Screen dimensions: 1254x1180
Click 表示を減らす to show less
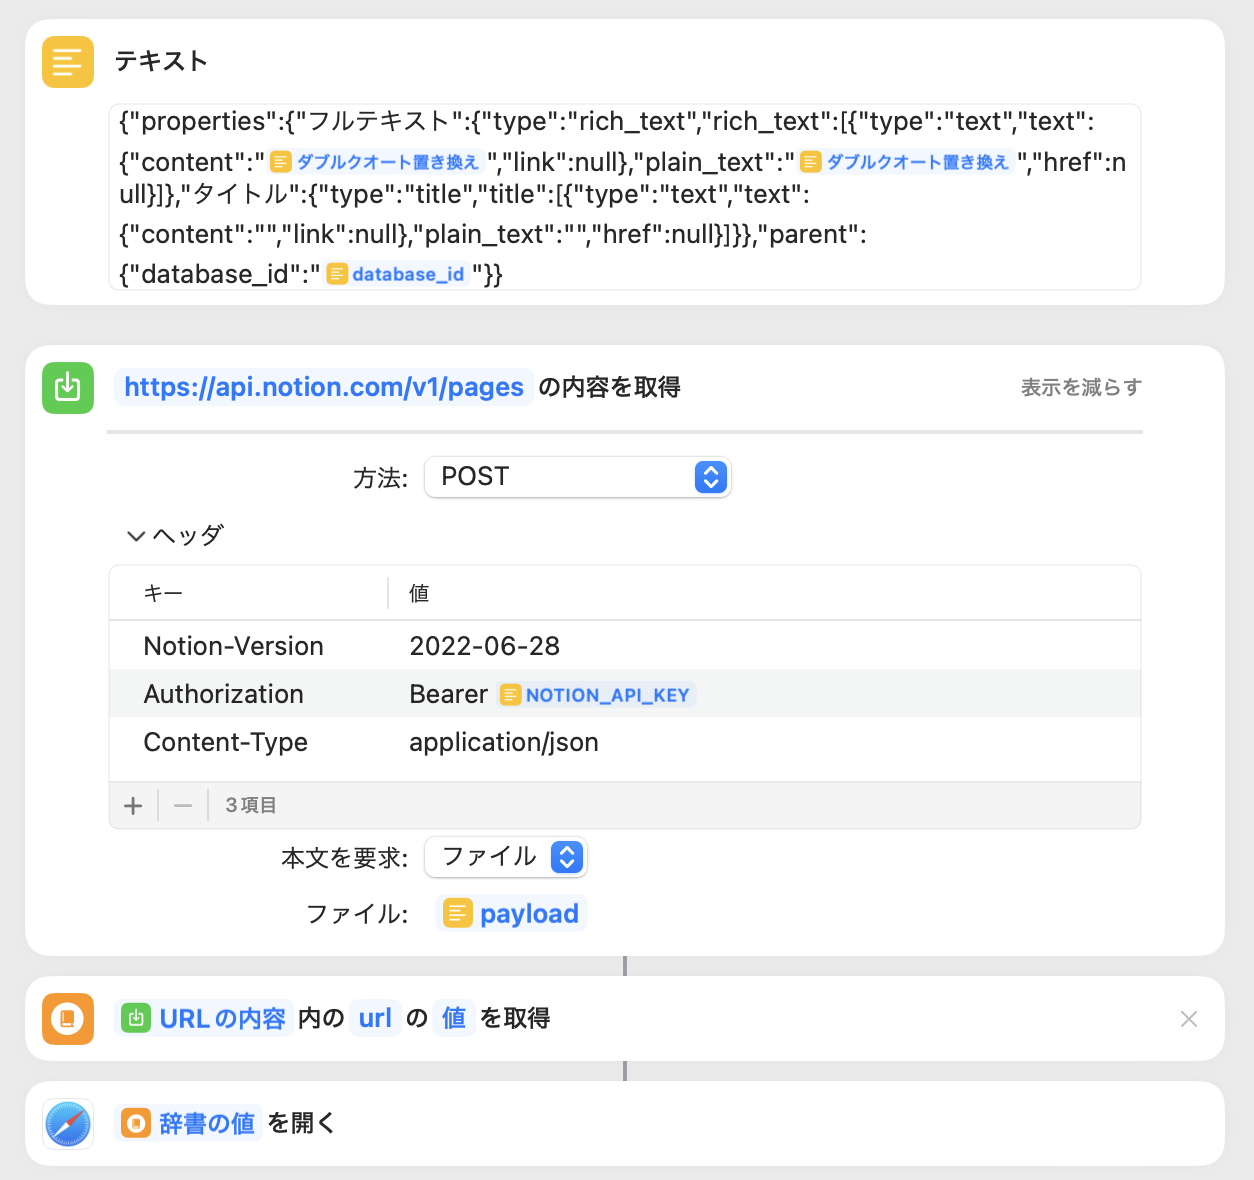pos(1081,387)
